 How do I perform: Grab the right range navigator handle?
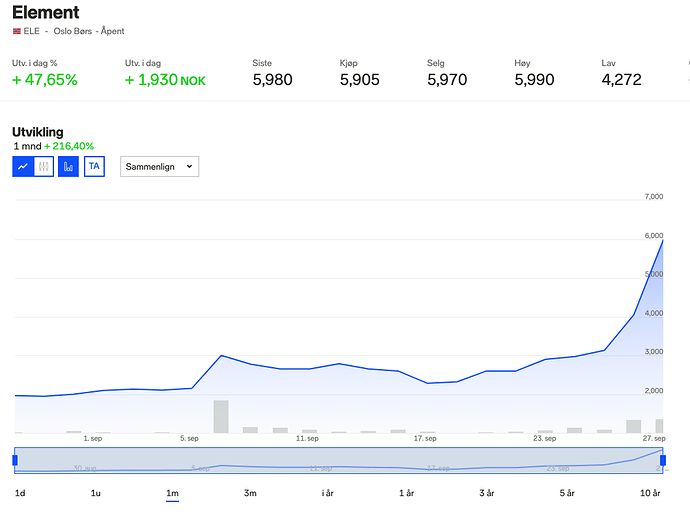pos(663,460)
